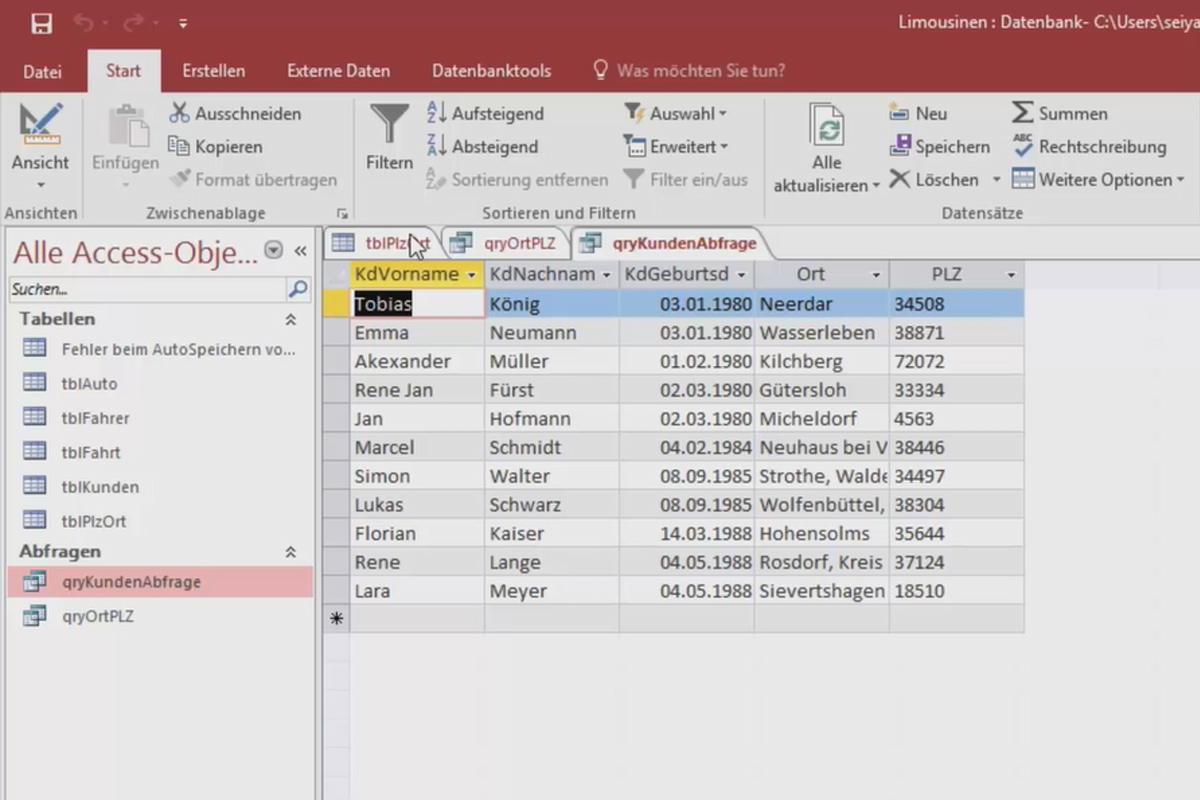
Task: Run Rechtschreibung spell check
Action: point(1089,146)
